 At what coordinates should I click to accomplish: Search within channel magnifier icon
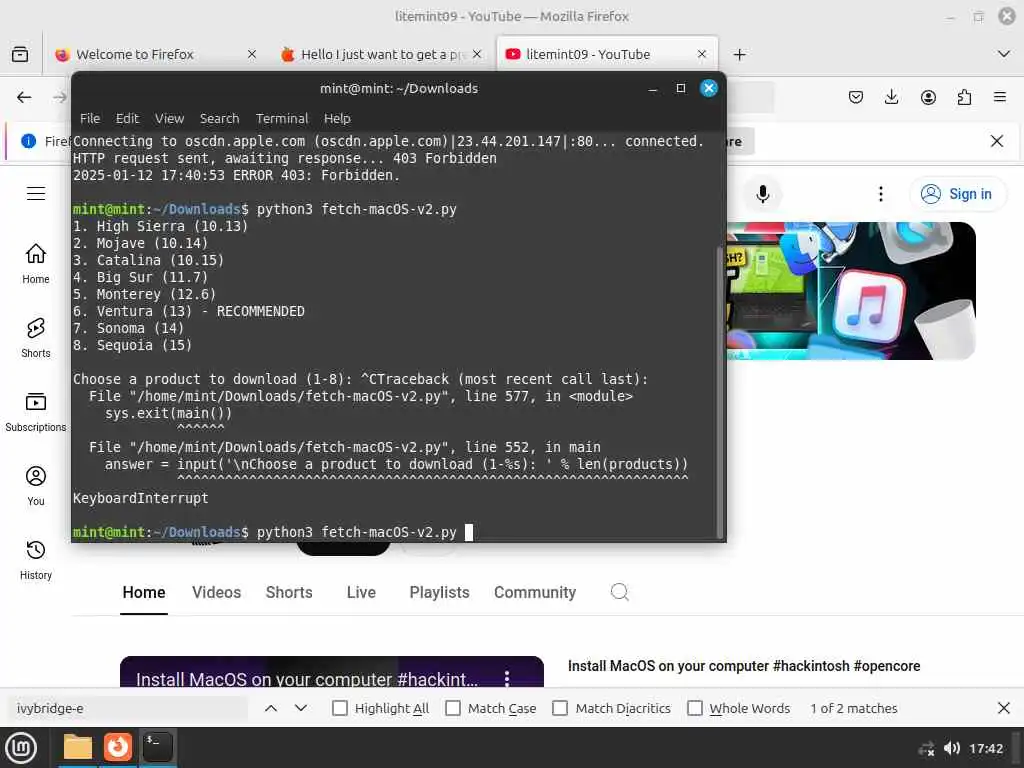(619, 592)
